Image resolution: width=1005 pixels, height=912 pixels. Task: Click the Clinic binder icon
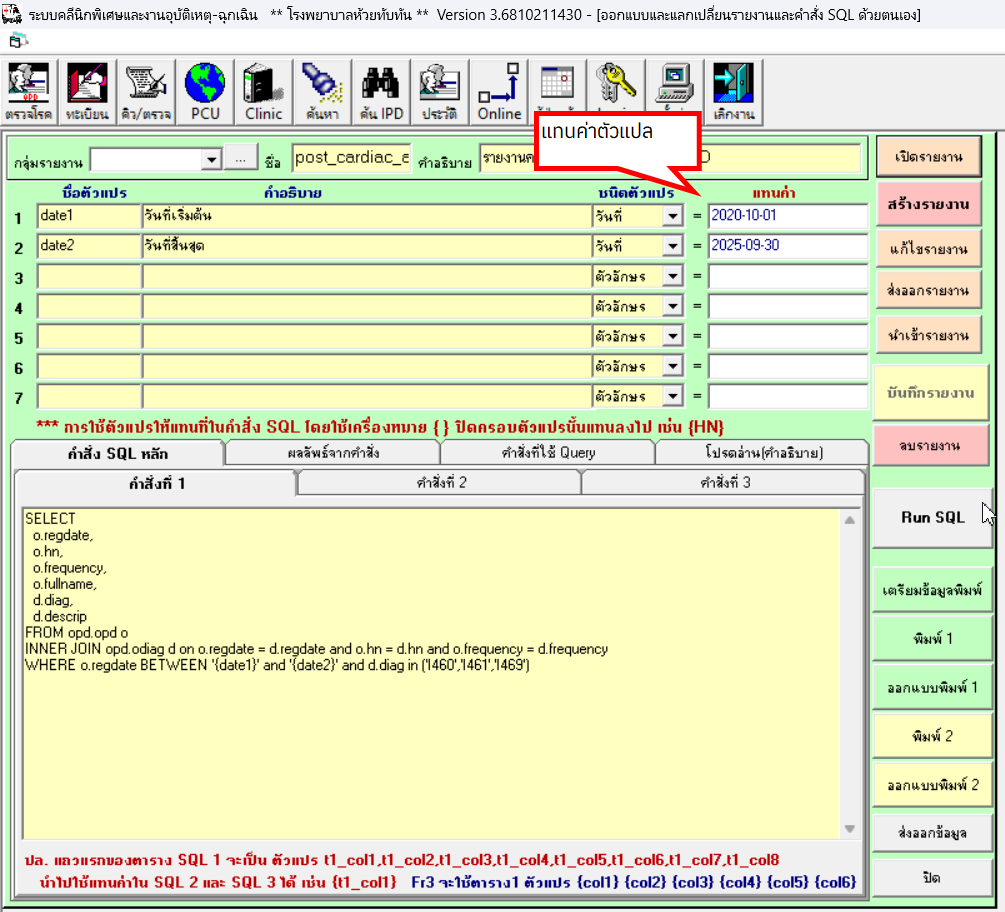(264, 92)
